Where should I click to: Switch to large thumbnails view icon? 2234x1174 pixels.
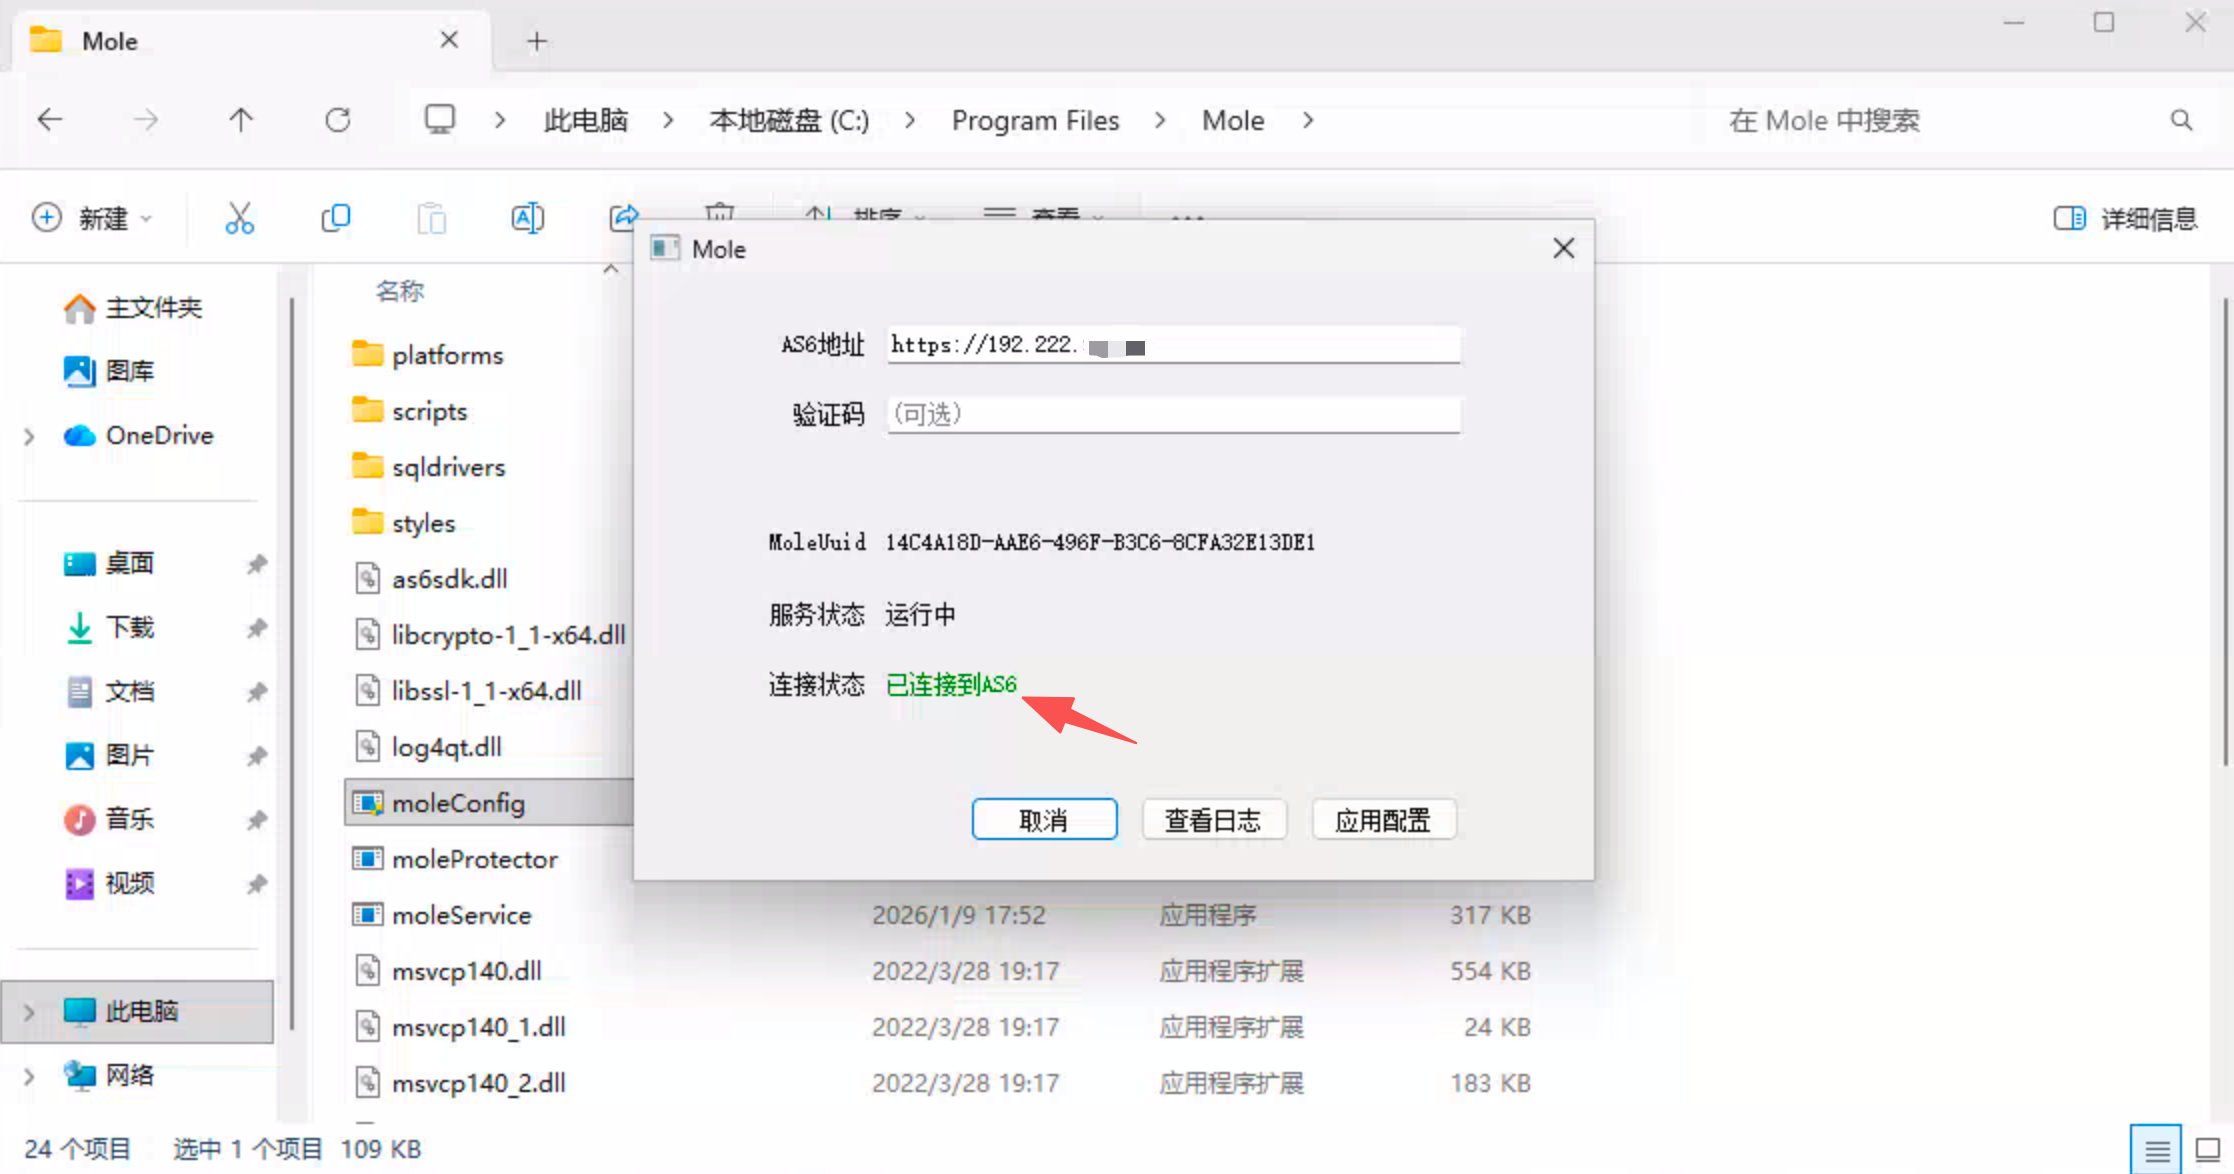pyautogui.click(x=2207, y=1150)
